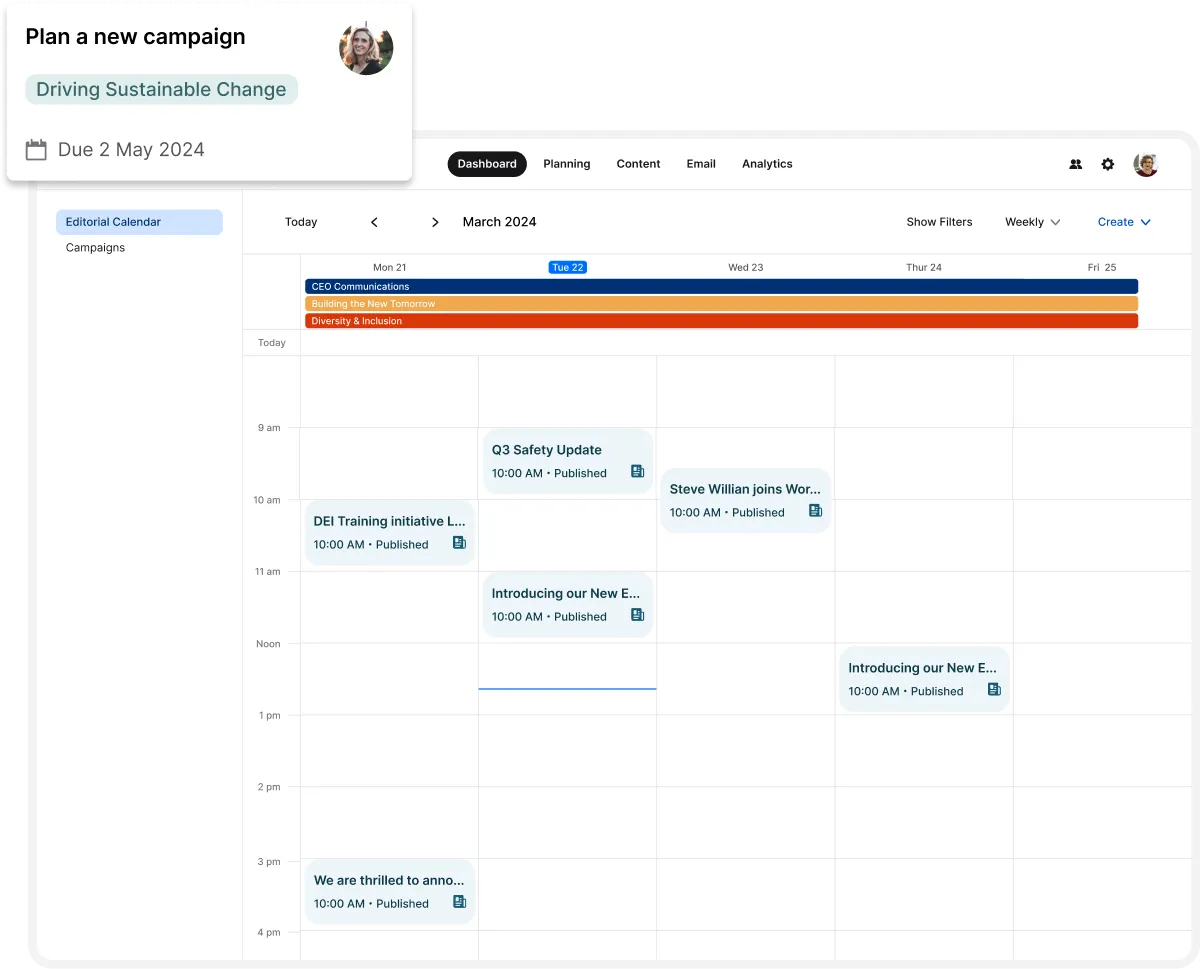1200x969 pixels.
Task: Toggle the Diversity & Inclusion campaign bar
Action: (x=721, y=321)
